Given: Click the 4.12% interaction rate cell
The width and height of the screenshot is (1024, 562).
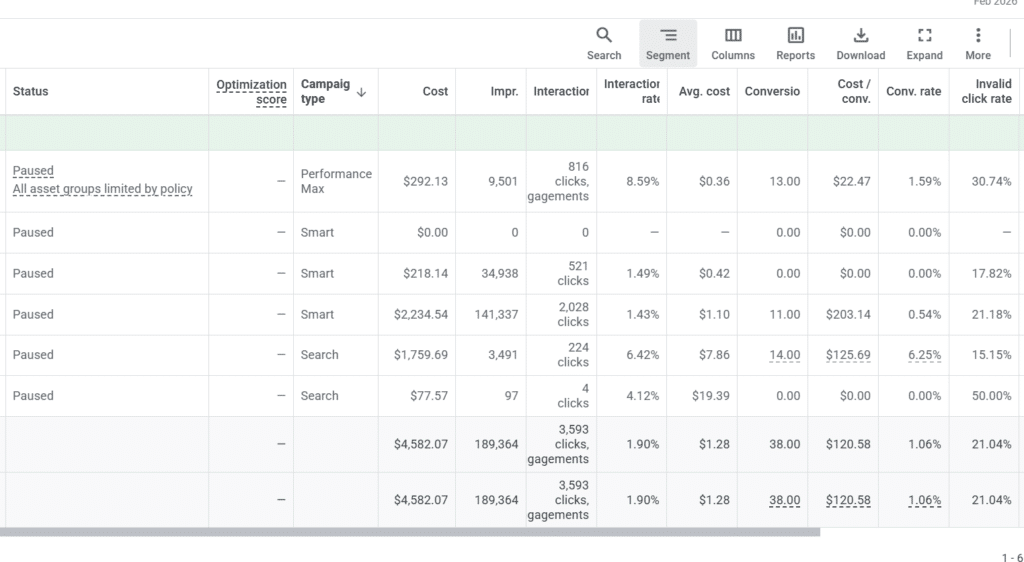Looking at the screenshot, I should tap(642, 396).
